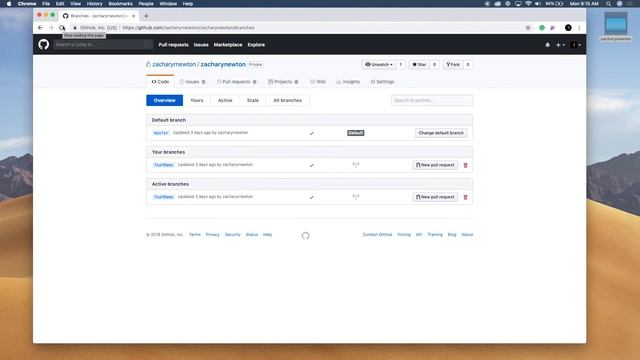Open Explore in GitHub header
This screenshot has width=640, height=360.
pos(256,45)
